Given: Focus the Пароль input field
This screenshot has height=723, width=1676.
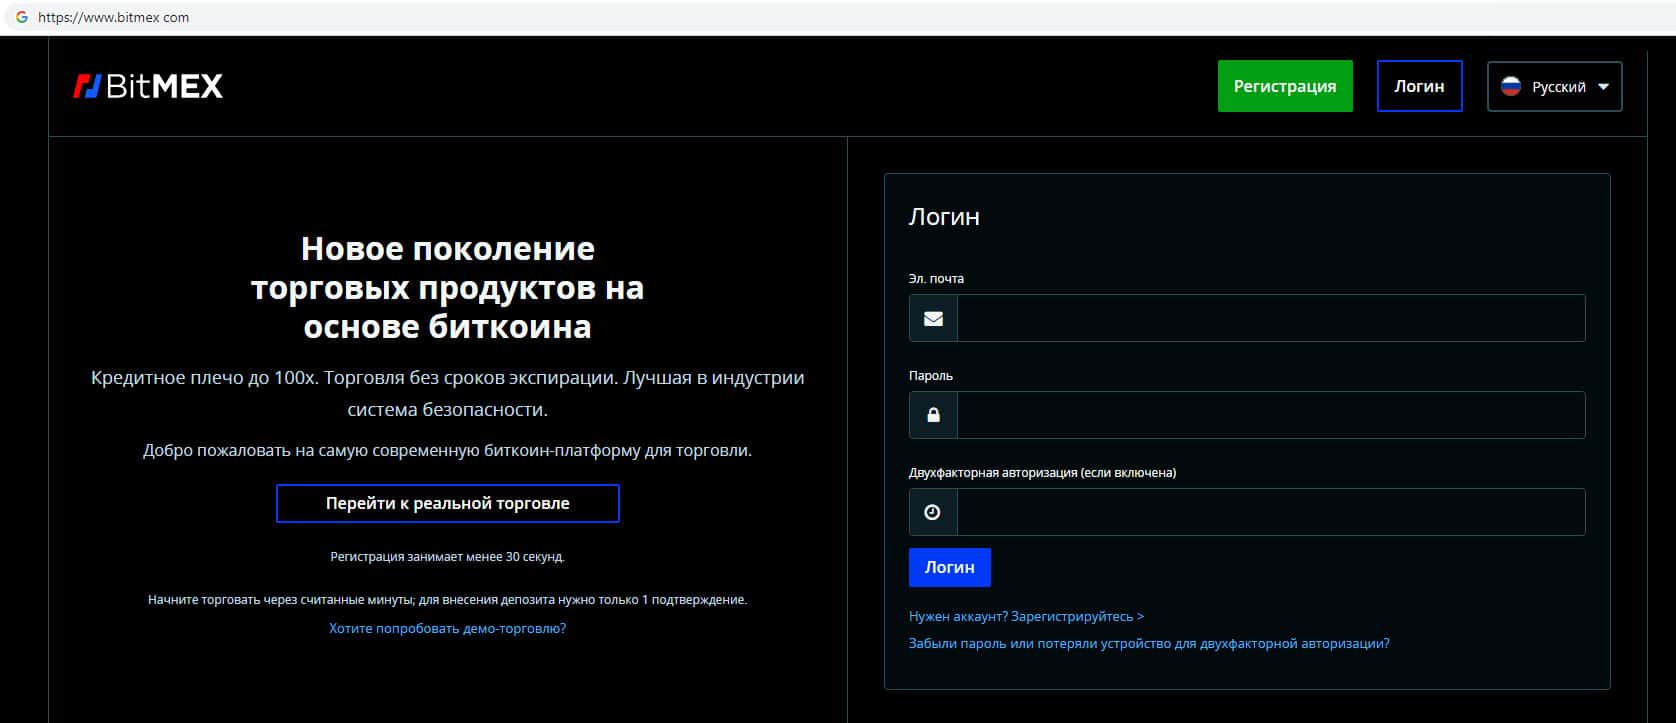Looking at the screenshot, I should 1270,415.
